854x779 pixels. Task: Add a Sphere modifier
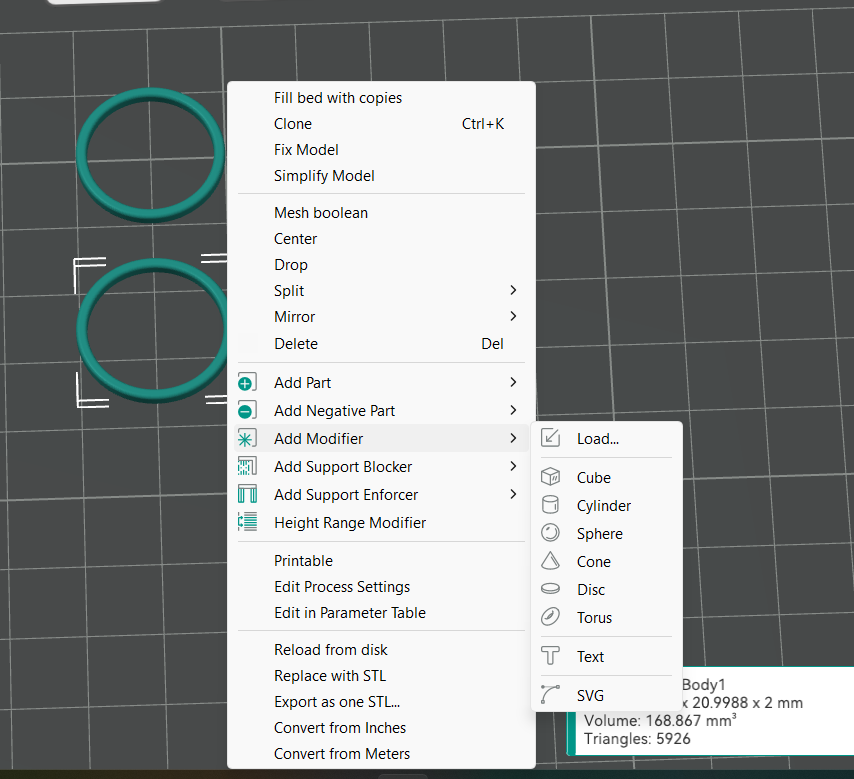pyautogui.click(x=599, y=534)
